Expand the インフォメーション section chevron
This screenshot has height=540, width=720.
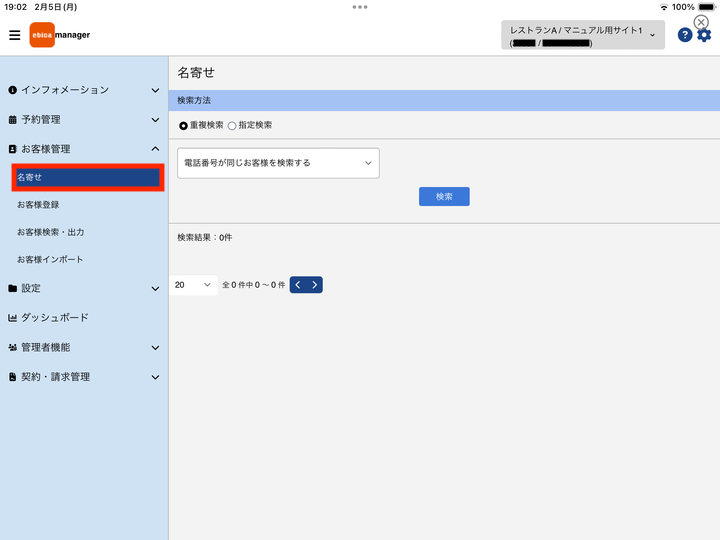[x=155, y=90]
